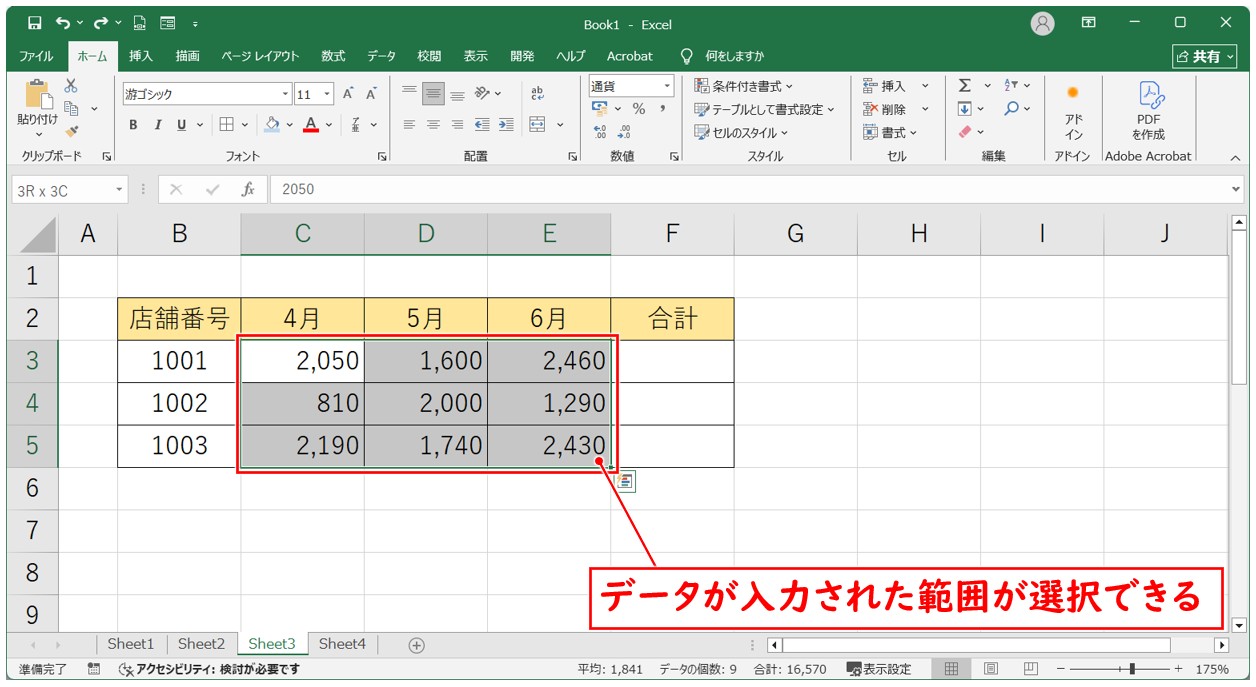Click the PDFを作成 Acrobat icon
The width and height of the screenshot is (1256, 687).
[1148, 110]
